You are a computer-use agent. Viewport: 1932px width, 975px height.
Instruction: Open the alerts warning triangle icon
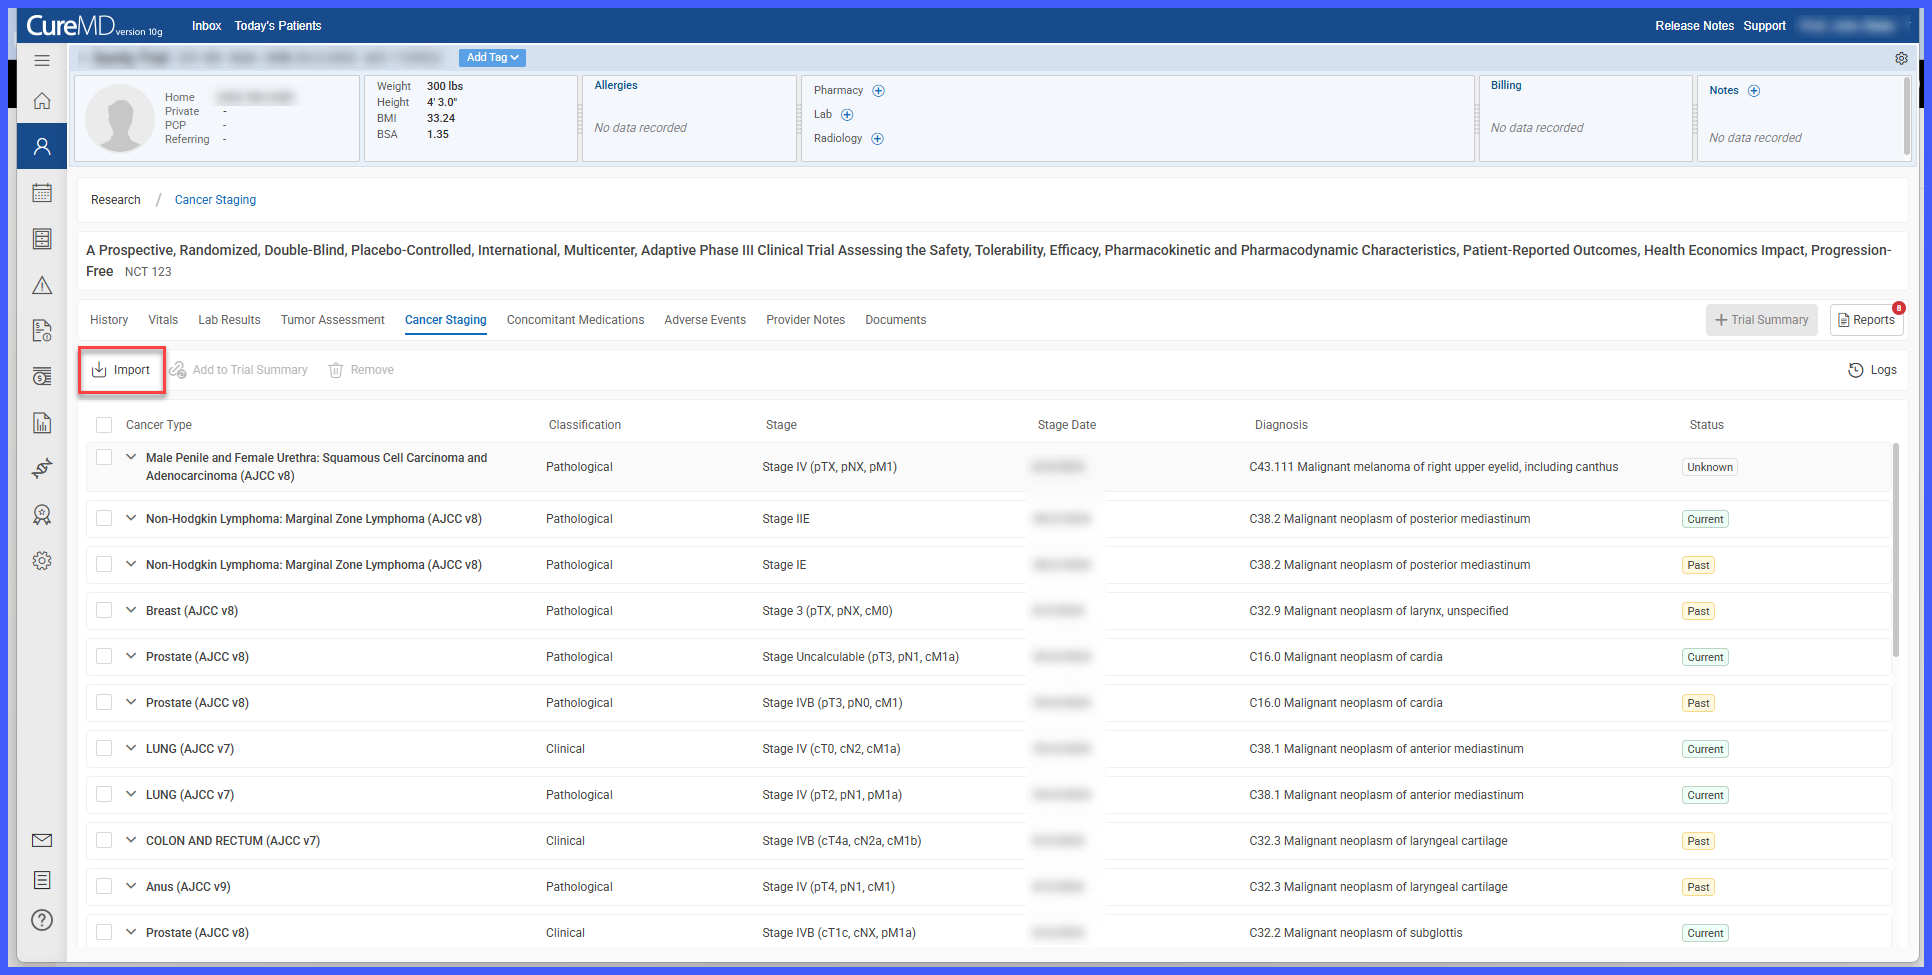click(42, 286)
